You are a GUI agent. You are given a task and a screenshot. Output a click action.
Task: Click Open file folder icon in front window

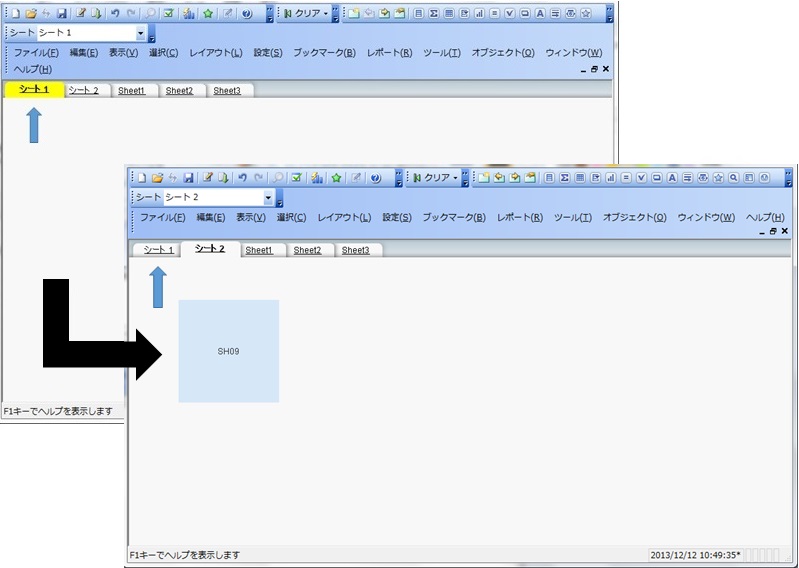[157, 178]
